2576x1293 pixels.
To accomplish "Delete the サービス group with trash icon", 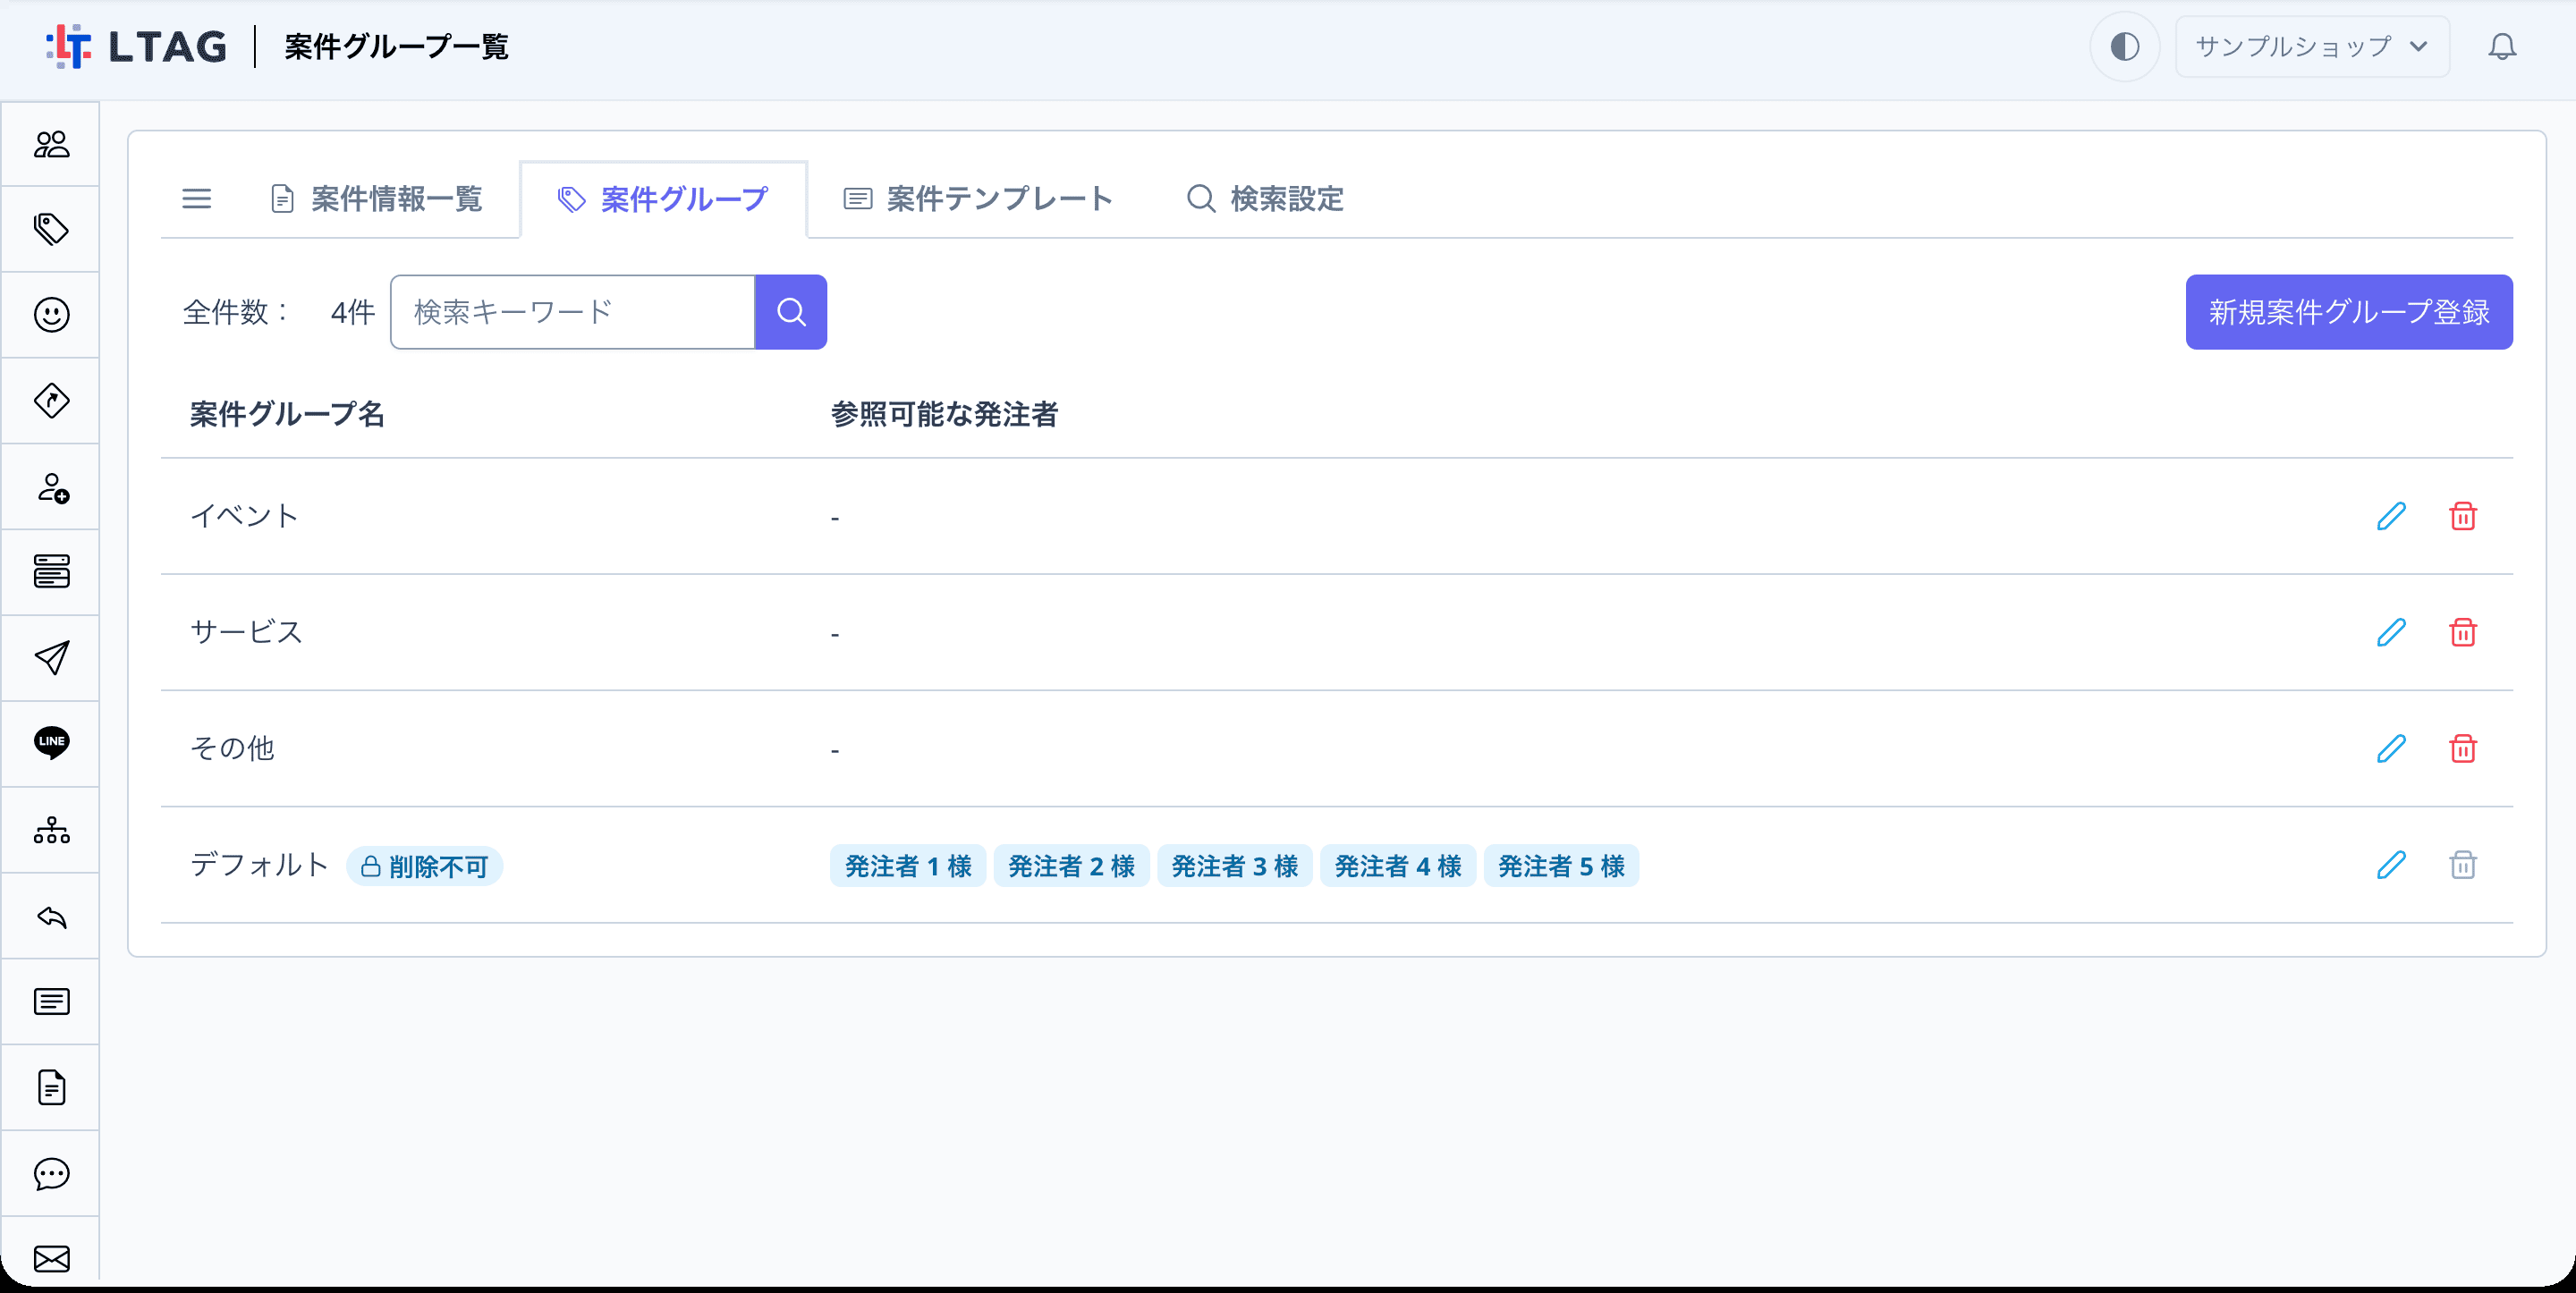I will pyautogui.click(x=2462, y=632).
